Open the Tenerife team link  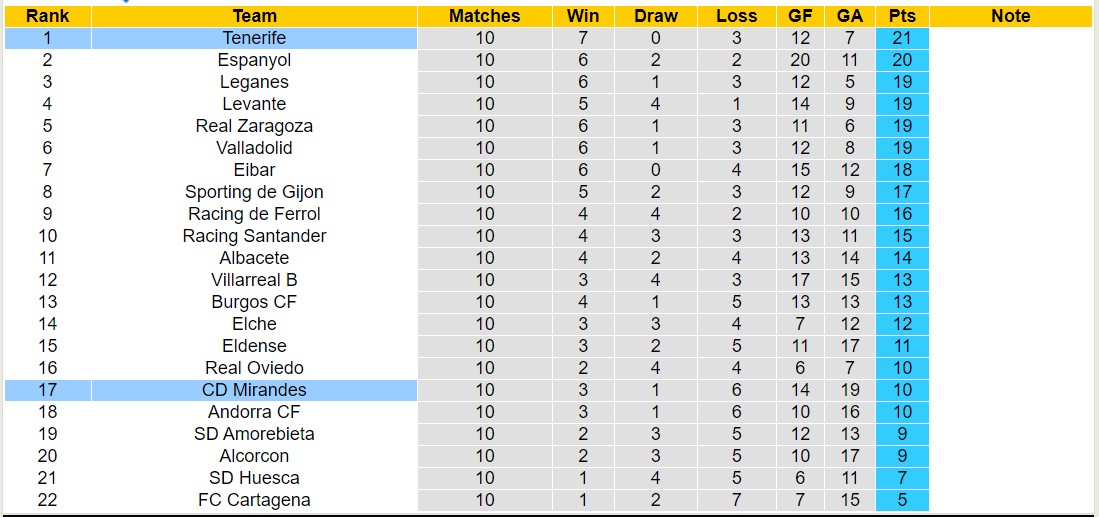pos(254,38)
